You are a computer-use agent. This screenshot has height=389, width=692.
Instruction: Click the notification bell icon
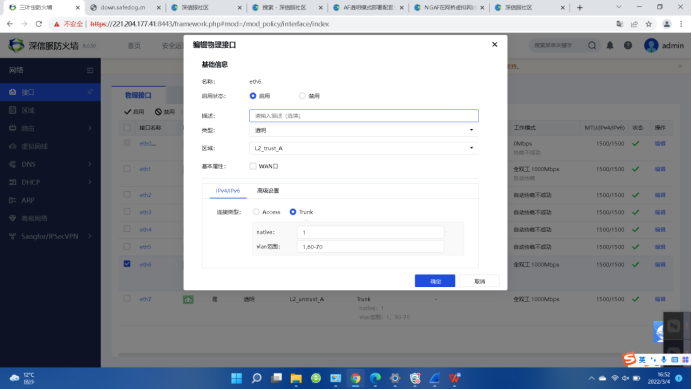[610, 45]
